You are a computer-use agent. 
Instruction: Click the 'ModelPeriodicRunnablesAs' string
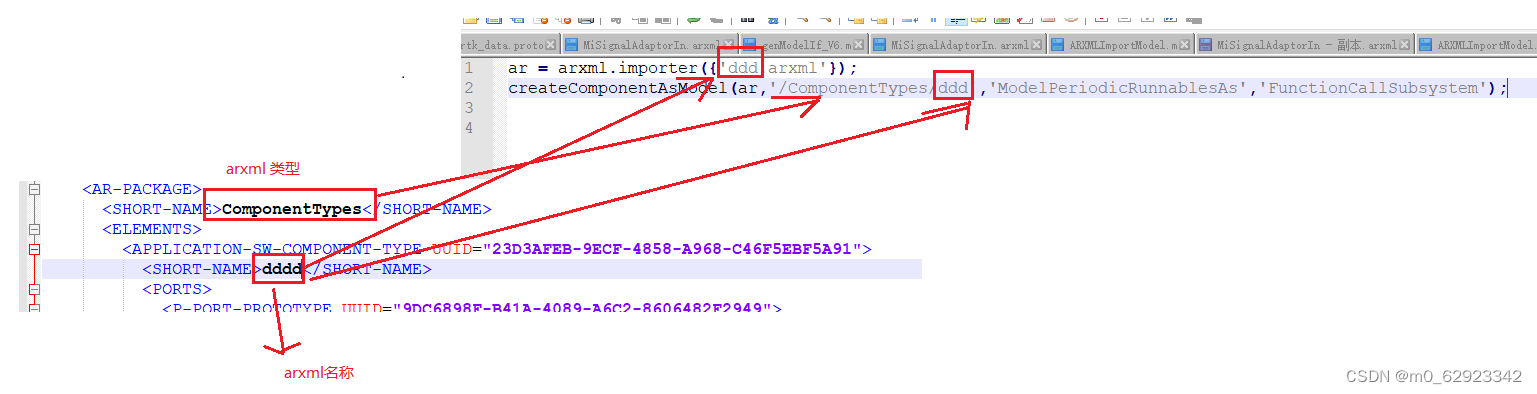click(x=1118, y=88)
